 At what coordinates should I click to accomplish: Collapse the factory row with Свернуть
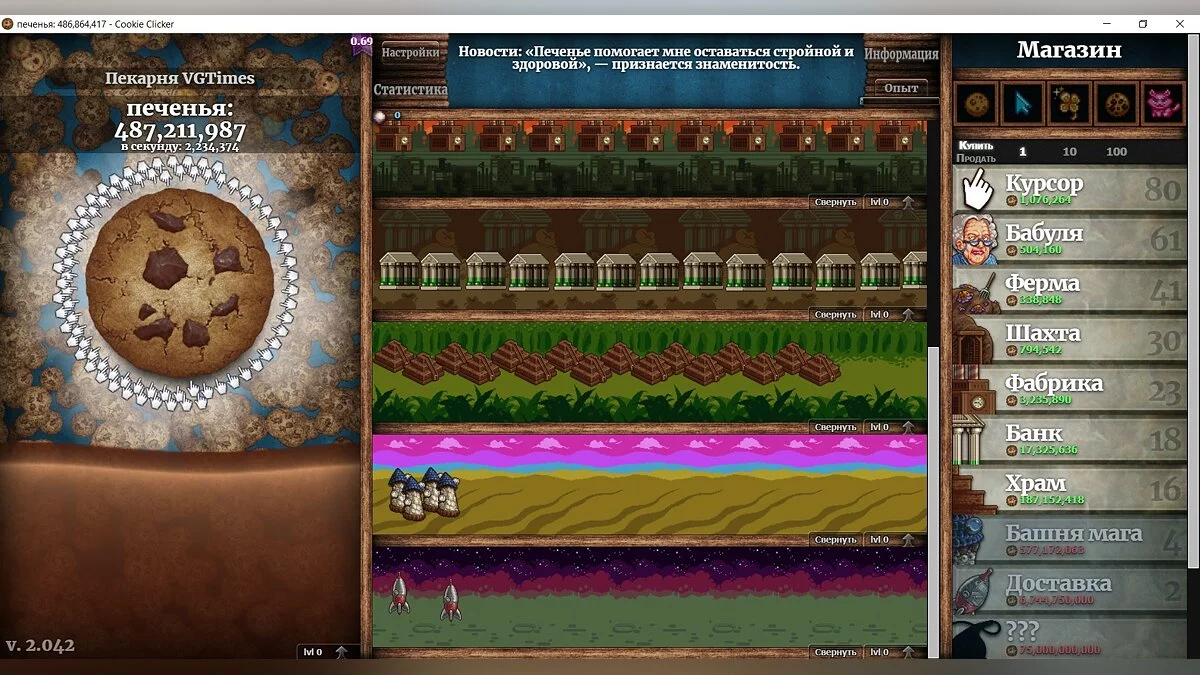pyautogui.click(x=836, y=202)
